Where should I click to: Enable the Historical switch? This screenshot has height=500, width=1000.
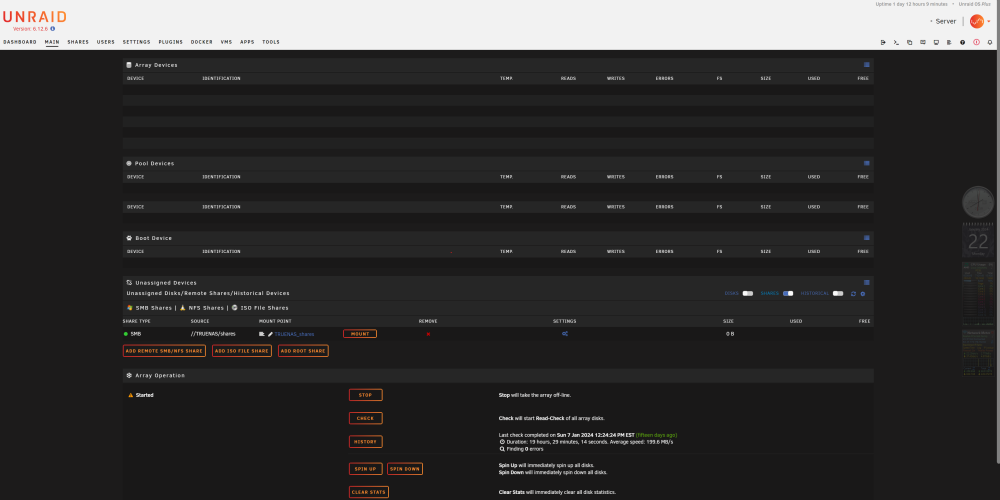[x=837, y=293]
